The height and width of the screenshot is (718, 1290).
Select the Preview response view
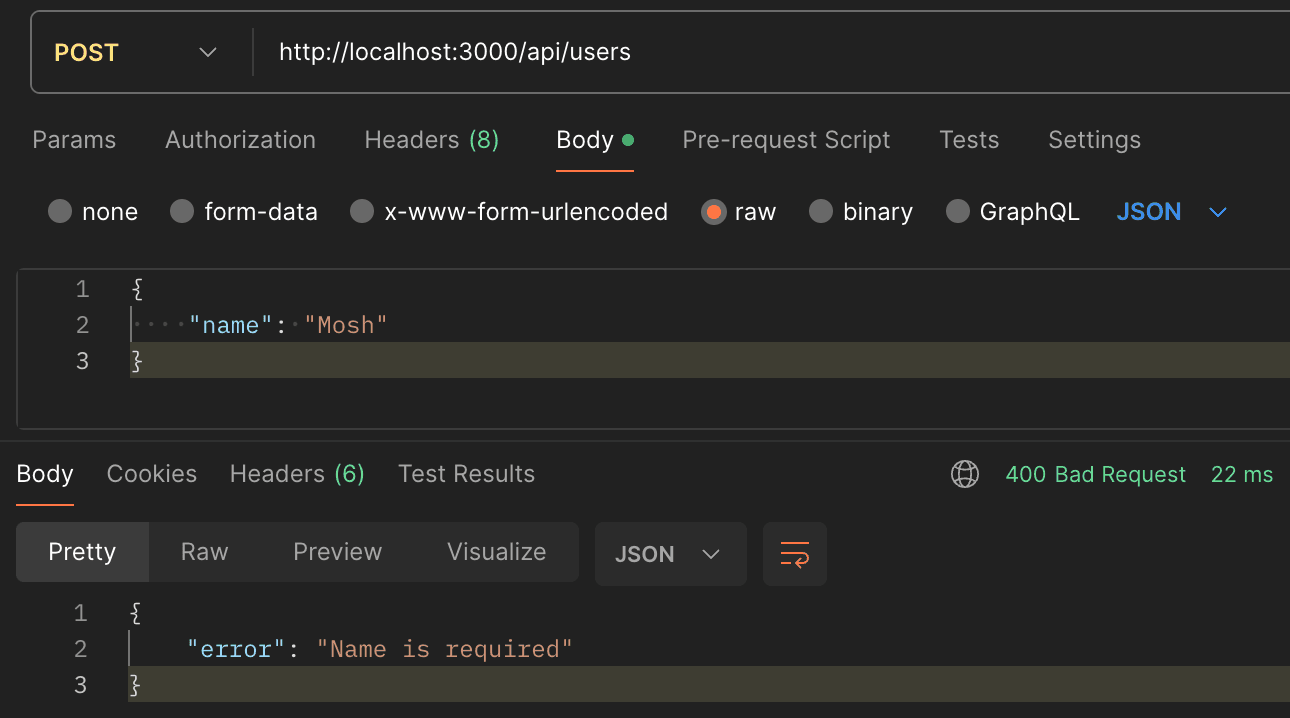tap(337, 552)
